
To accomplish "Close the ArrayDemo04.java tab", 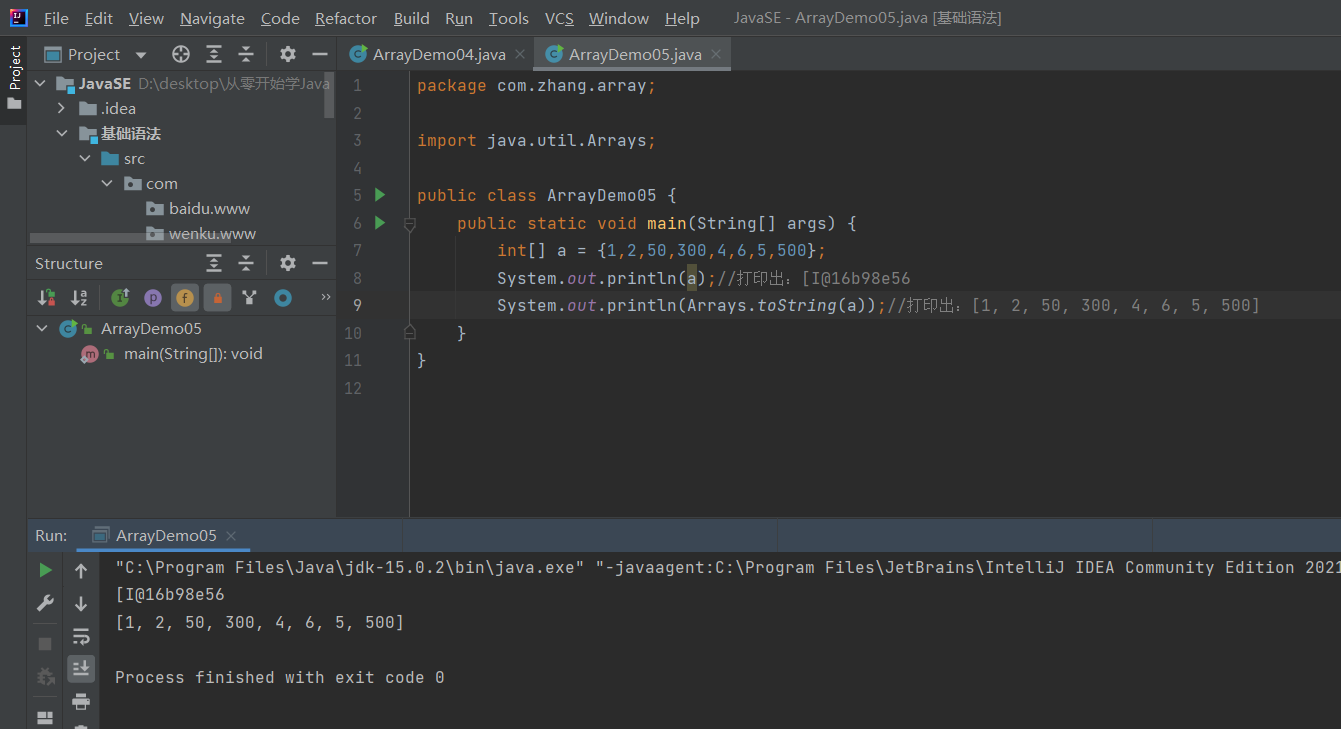I will 520,55.
